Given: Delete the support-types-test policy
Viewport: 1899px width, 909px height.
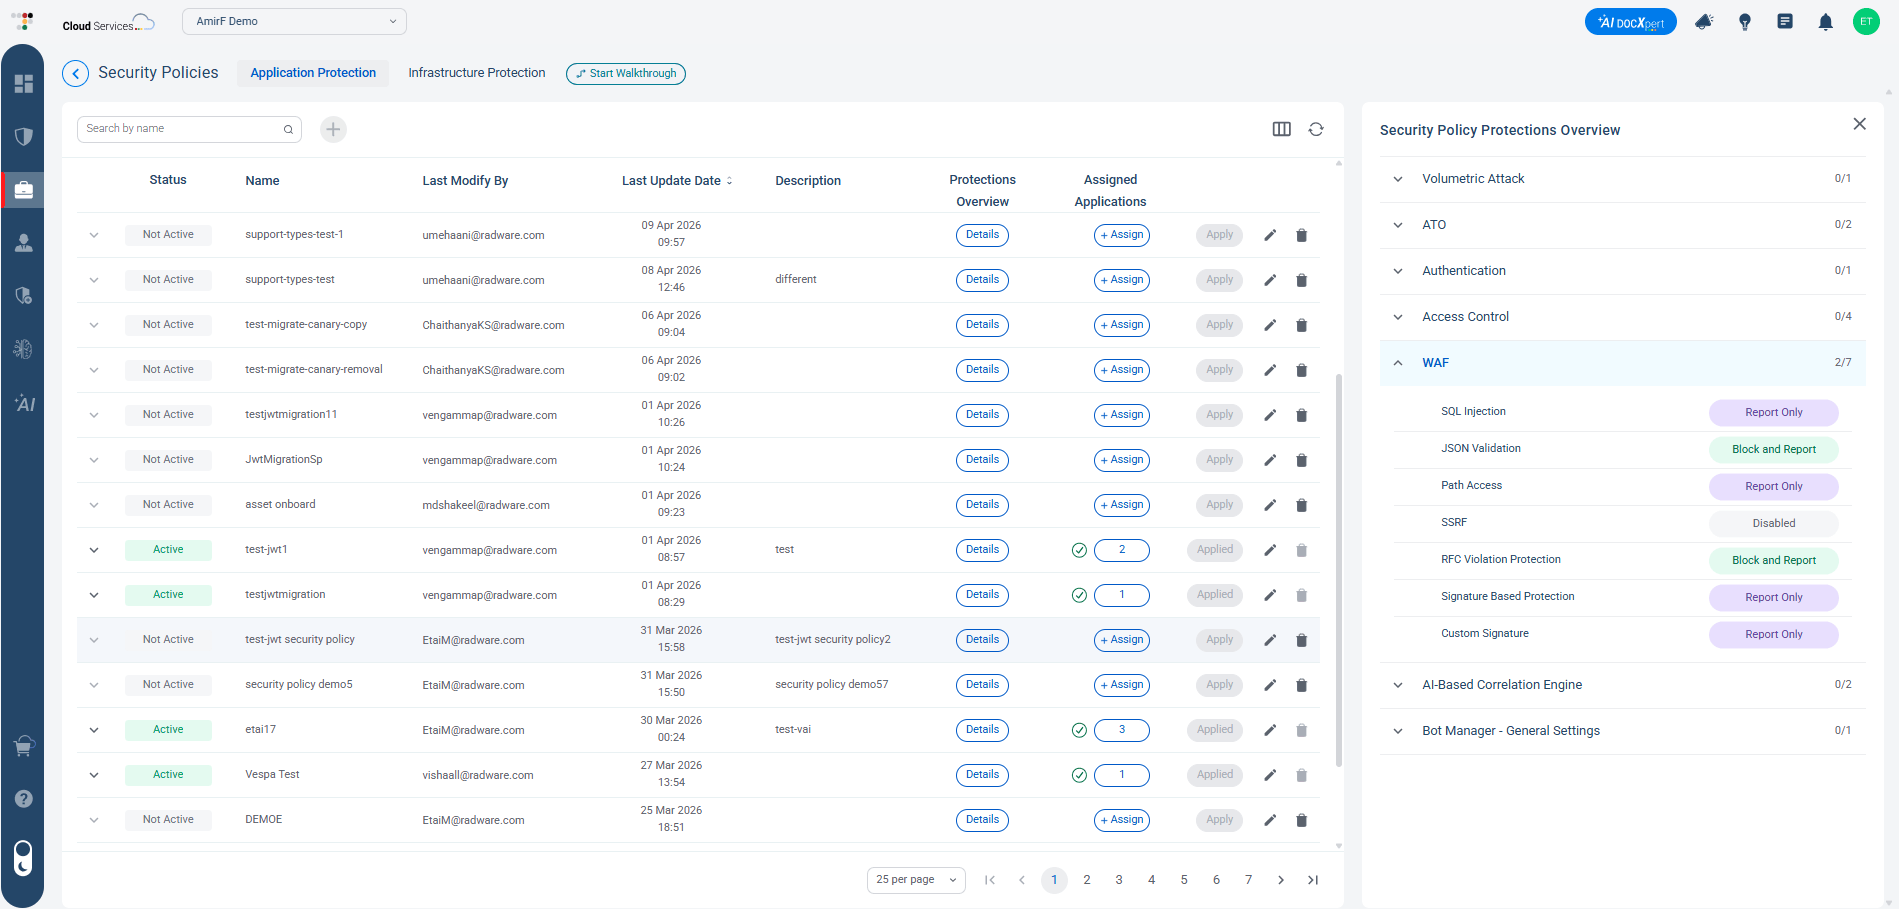Looking at the screenshot, I should coord(1301,280).
